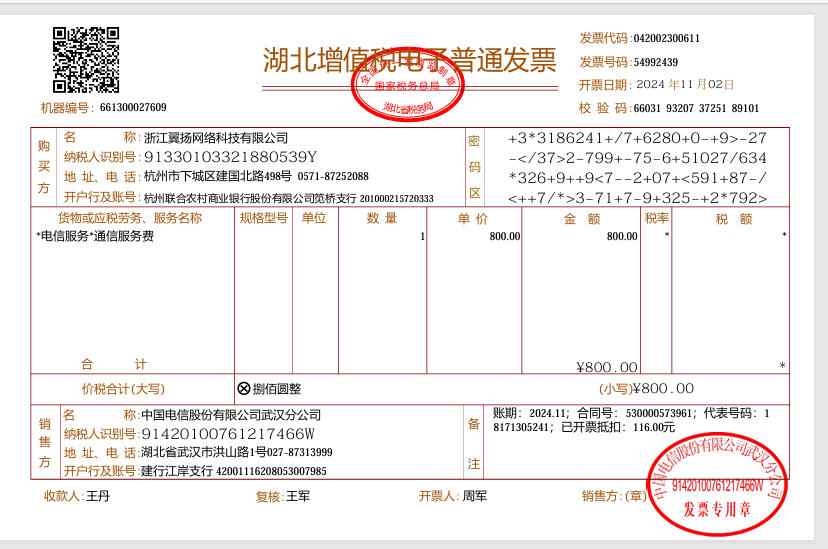
Task: Click the seller name 中国电信股份有限公司武汉分公司
Action: click(231, 415)
